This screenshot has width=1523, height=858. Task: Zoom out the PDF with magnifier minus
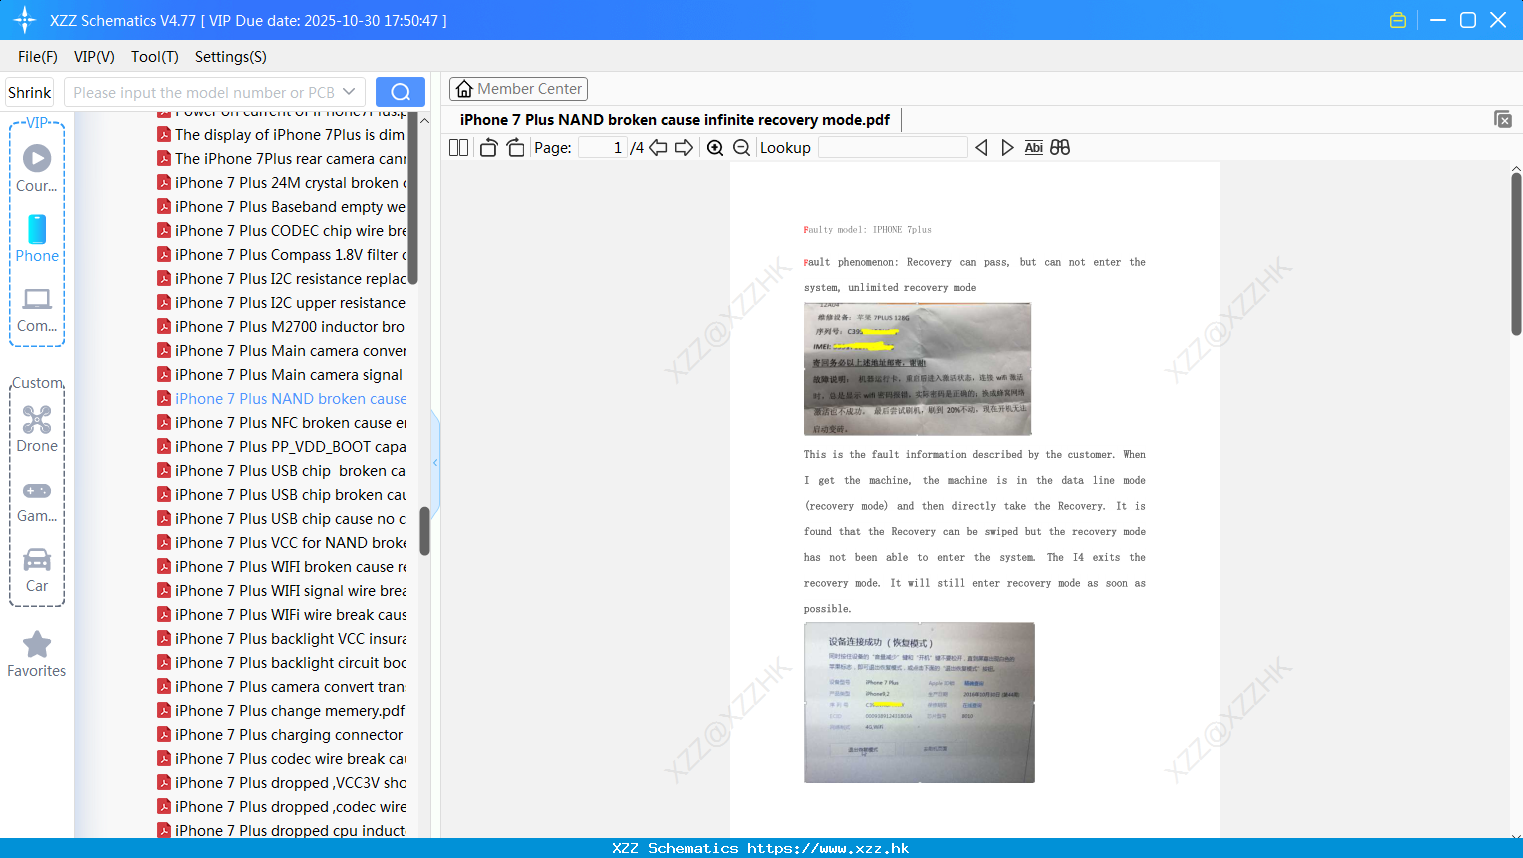coord(741,147)
